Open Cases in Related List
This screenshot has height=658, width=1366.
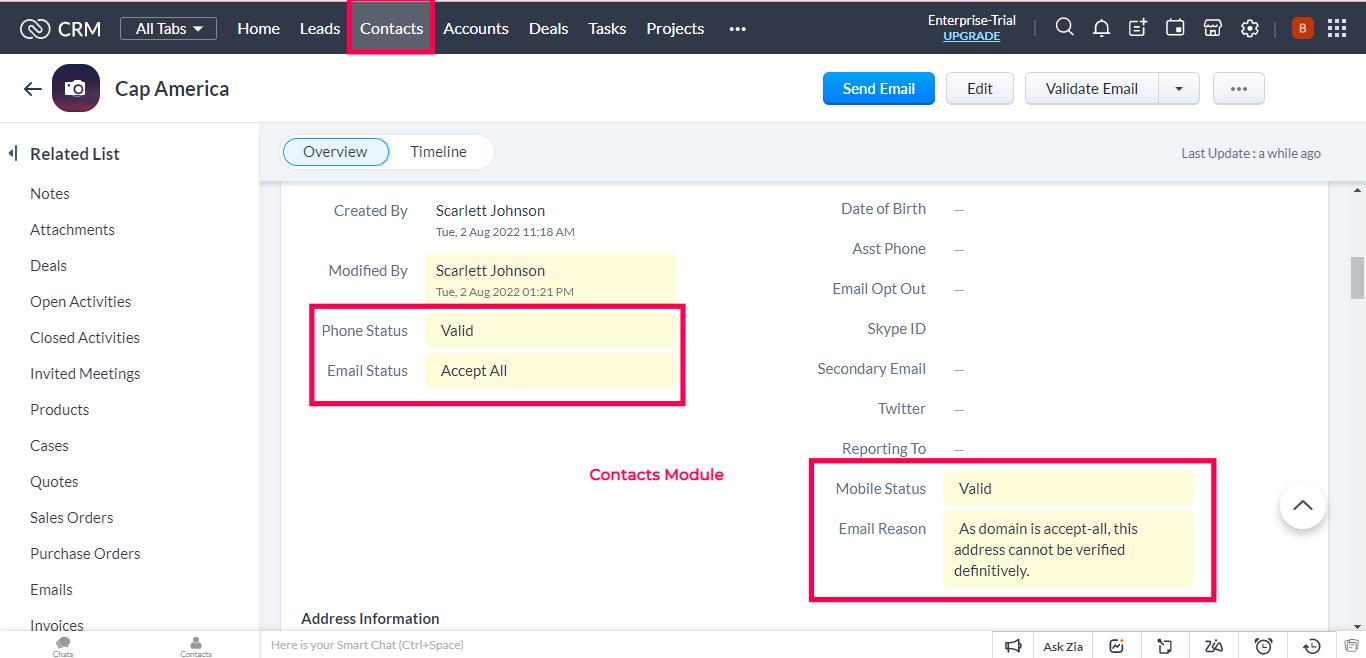pos(49,446)
